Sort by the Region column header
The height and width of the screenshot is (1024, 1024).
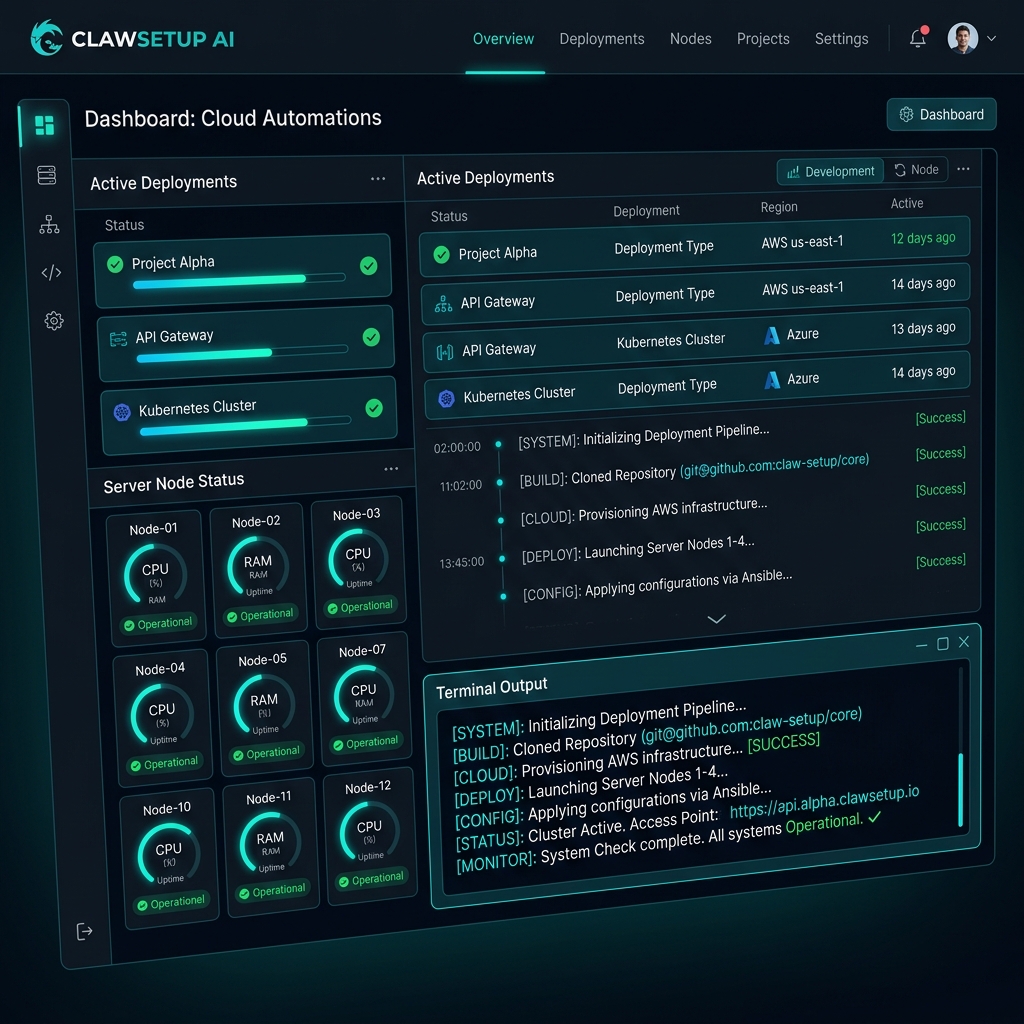(779, 207)
